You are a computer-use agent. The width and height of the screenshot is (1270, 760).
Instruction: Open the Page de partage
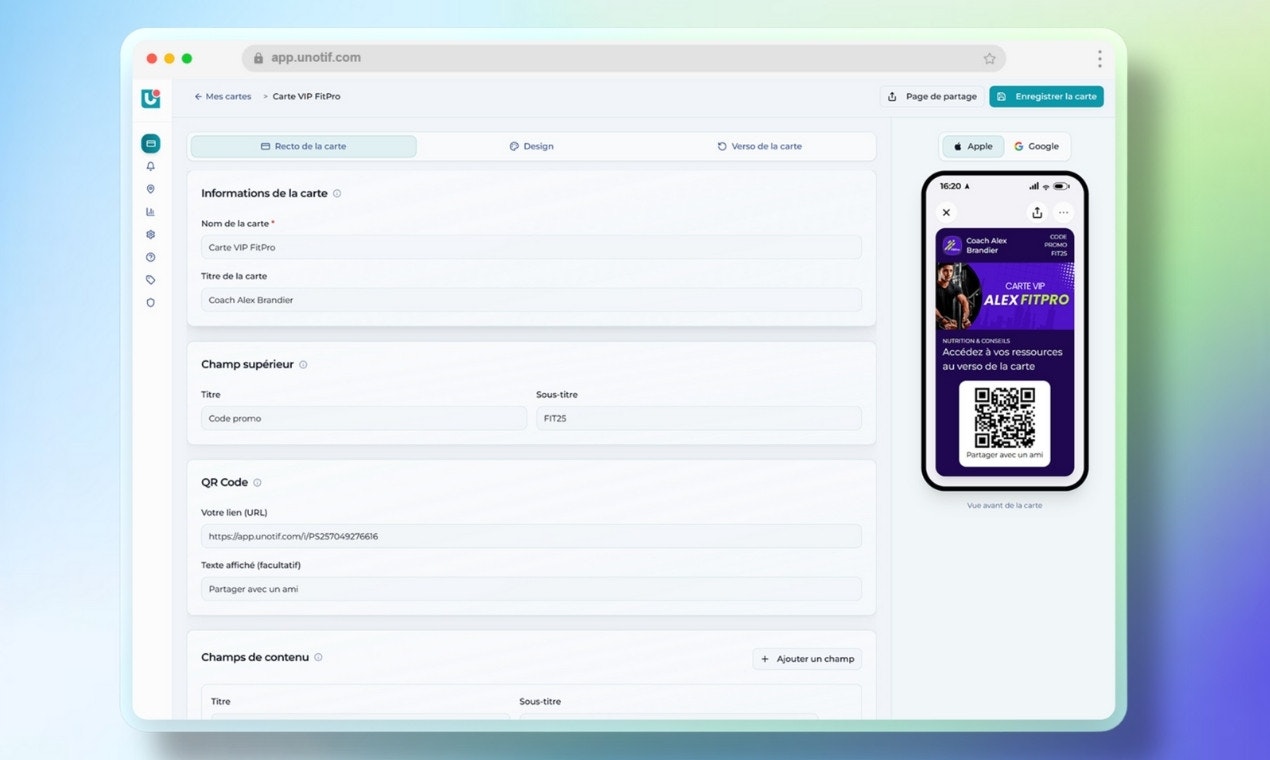click(932, 96)
